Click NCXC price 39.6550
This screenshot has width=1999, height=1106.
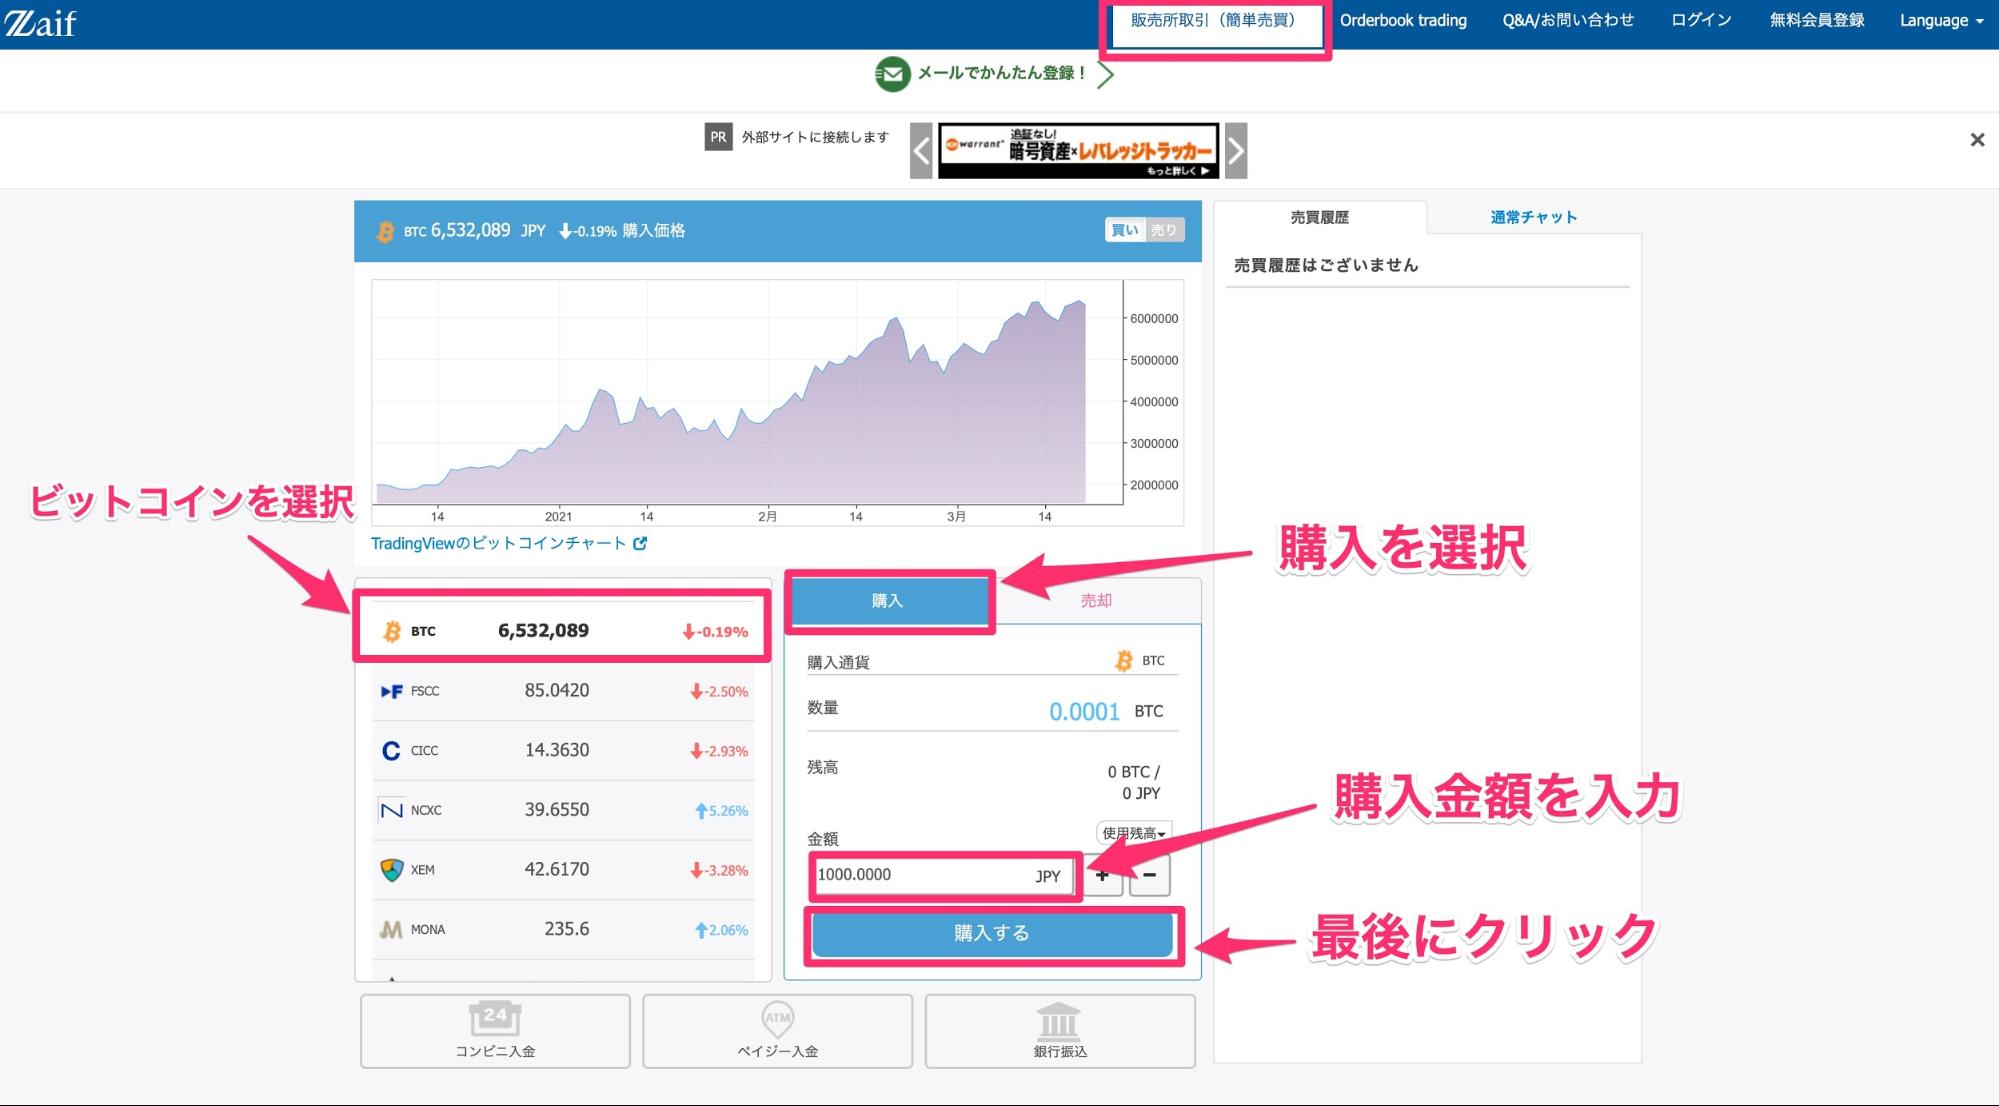[556, 810]
